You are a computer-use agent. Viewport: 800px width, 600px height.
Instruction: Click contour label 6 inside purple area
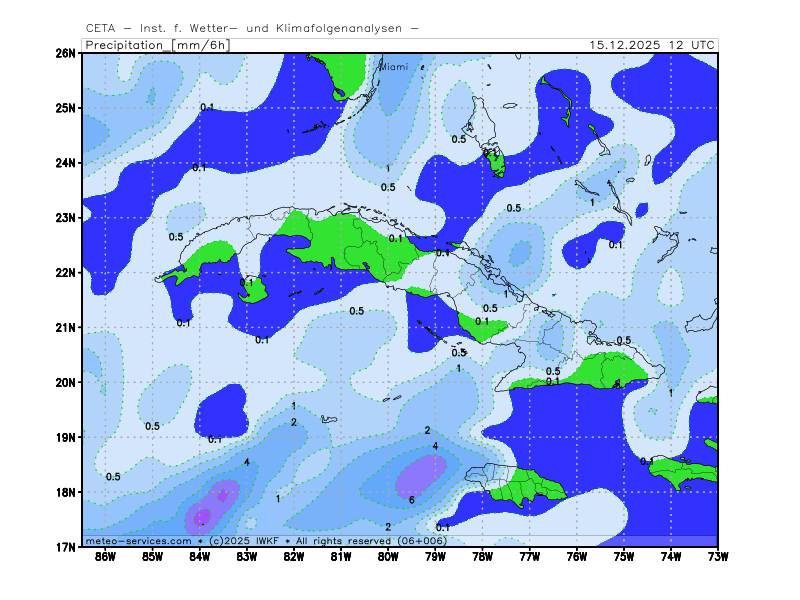[412, 499]
